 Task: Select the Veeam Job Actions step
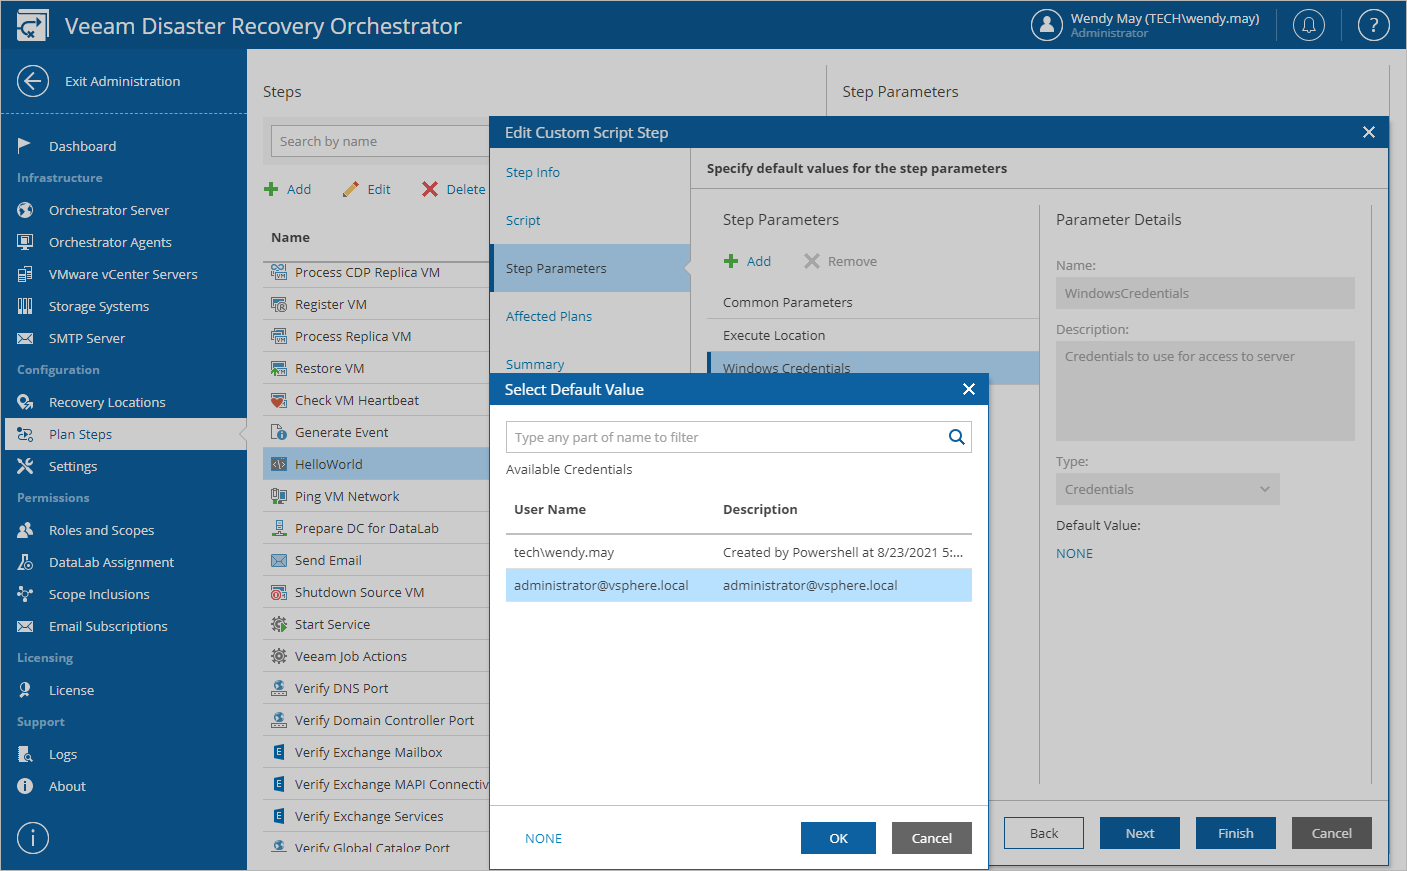pyautogui.click(x=376, y=656)
